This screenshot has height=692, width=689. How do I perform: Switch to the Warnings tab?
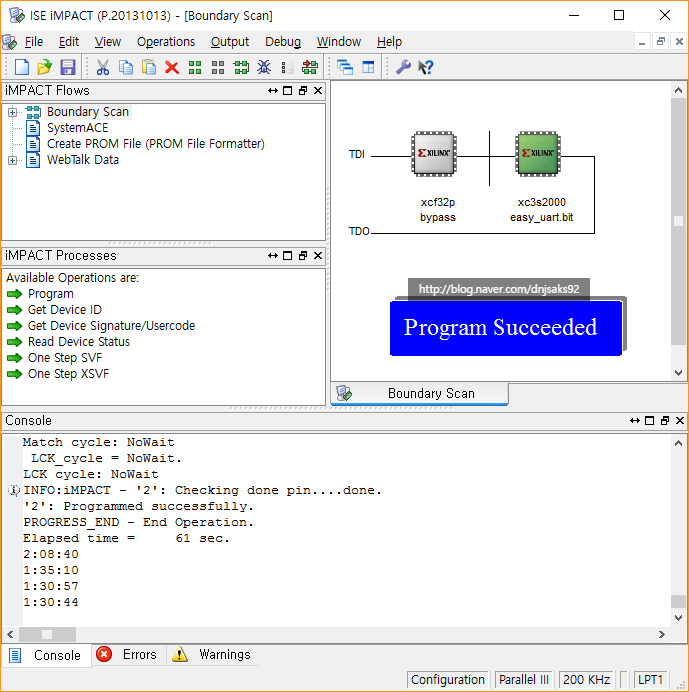pos(212,654)
